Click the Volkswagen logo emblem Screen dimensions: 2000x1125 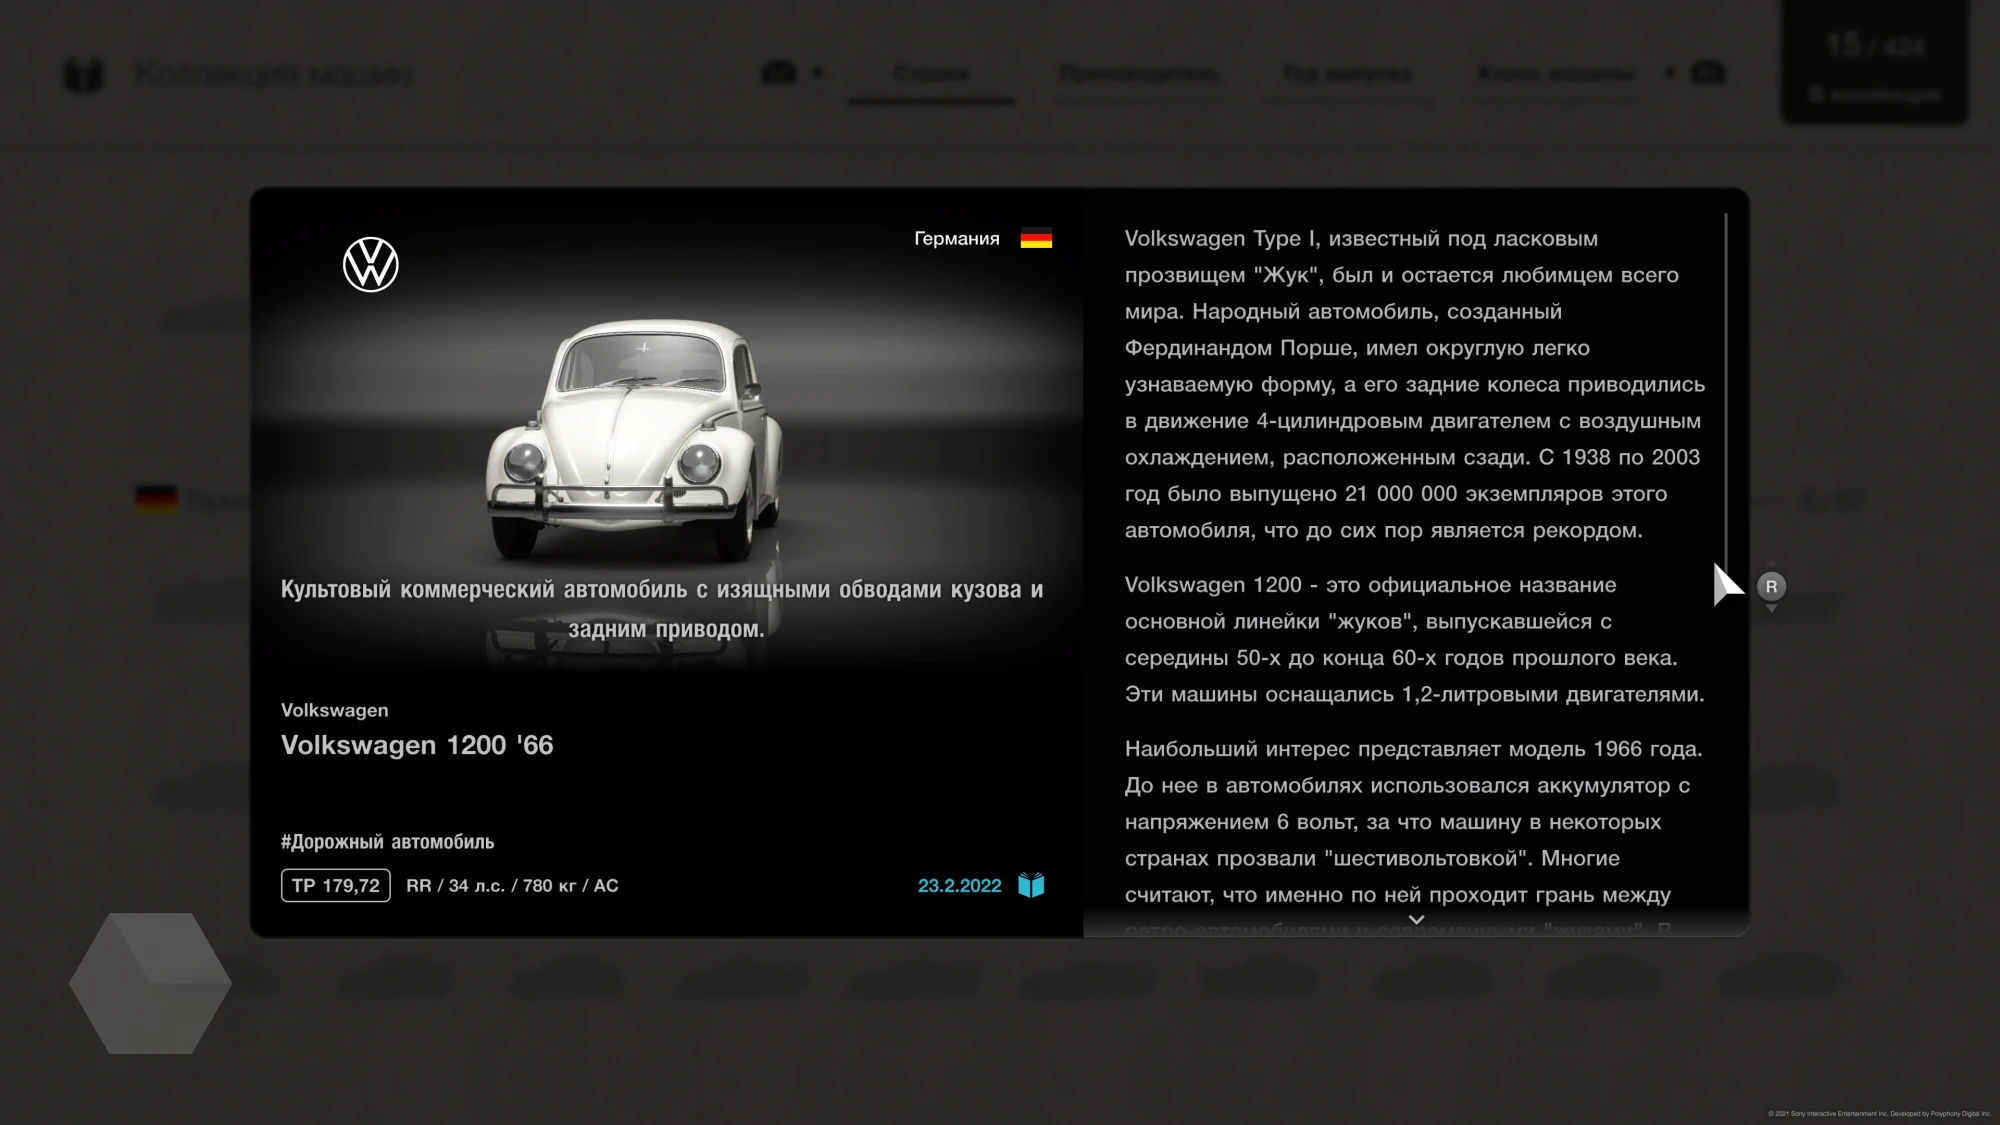(x=370, y=265)
